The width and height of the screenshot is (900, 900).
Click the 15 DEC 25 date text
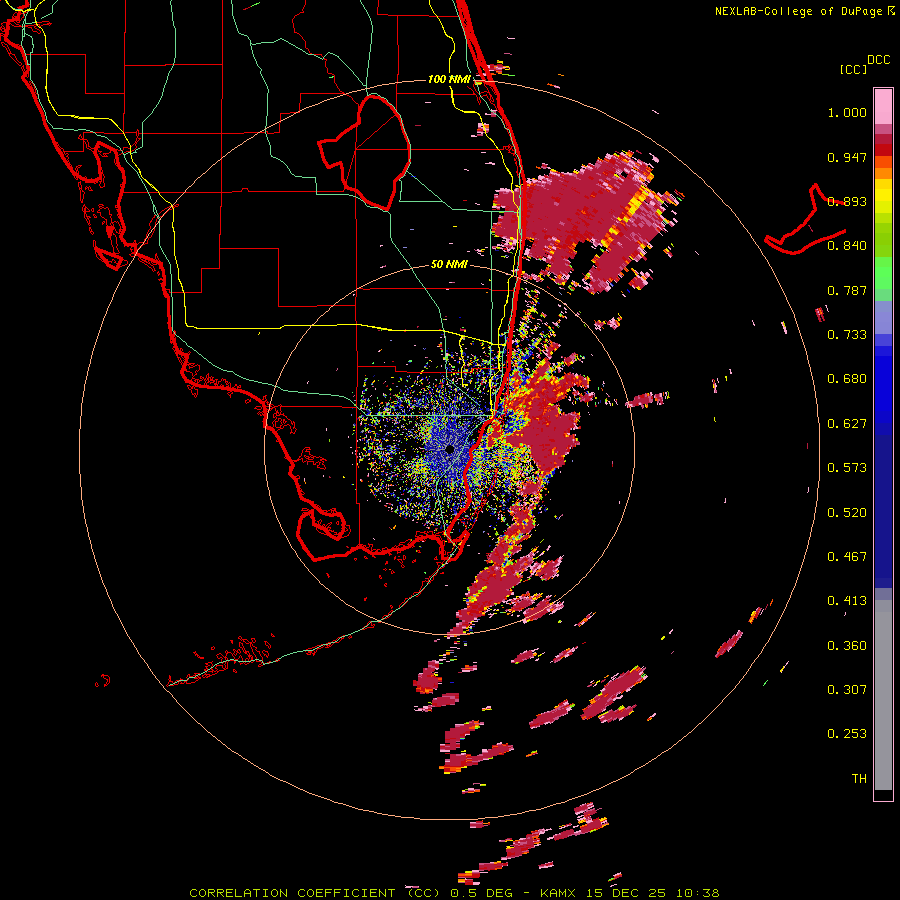[x=626, y=893]
